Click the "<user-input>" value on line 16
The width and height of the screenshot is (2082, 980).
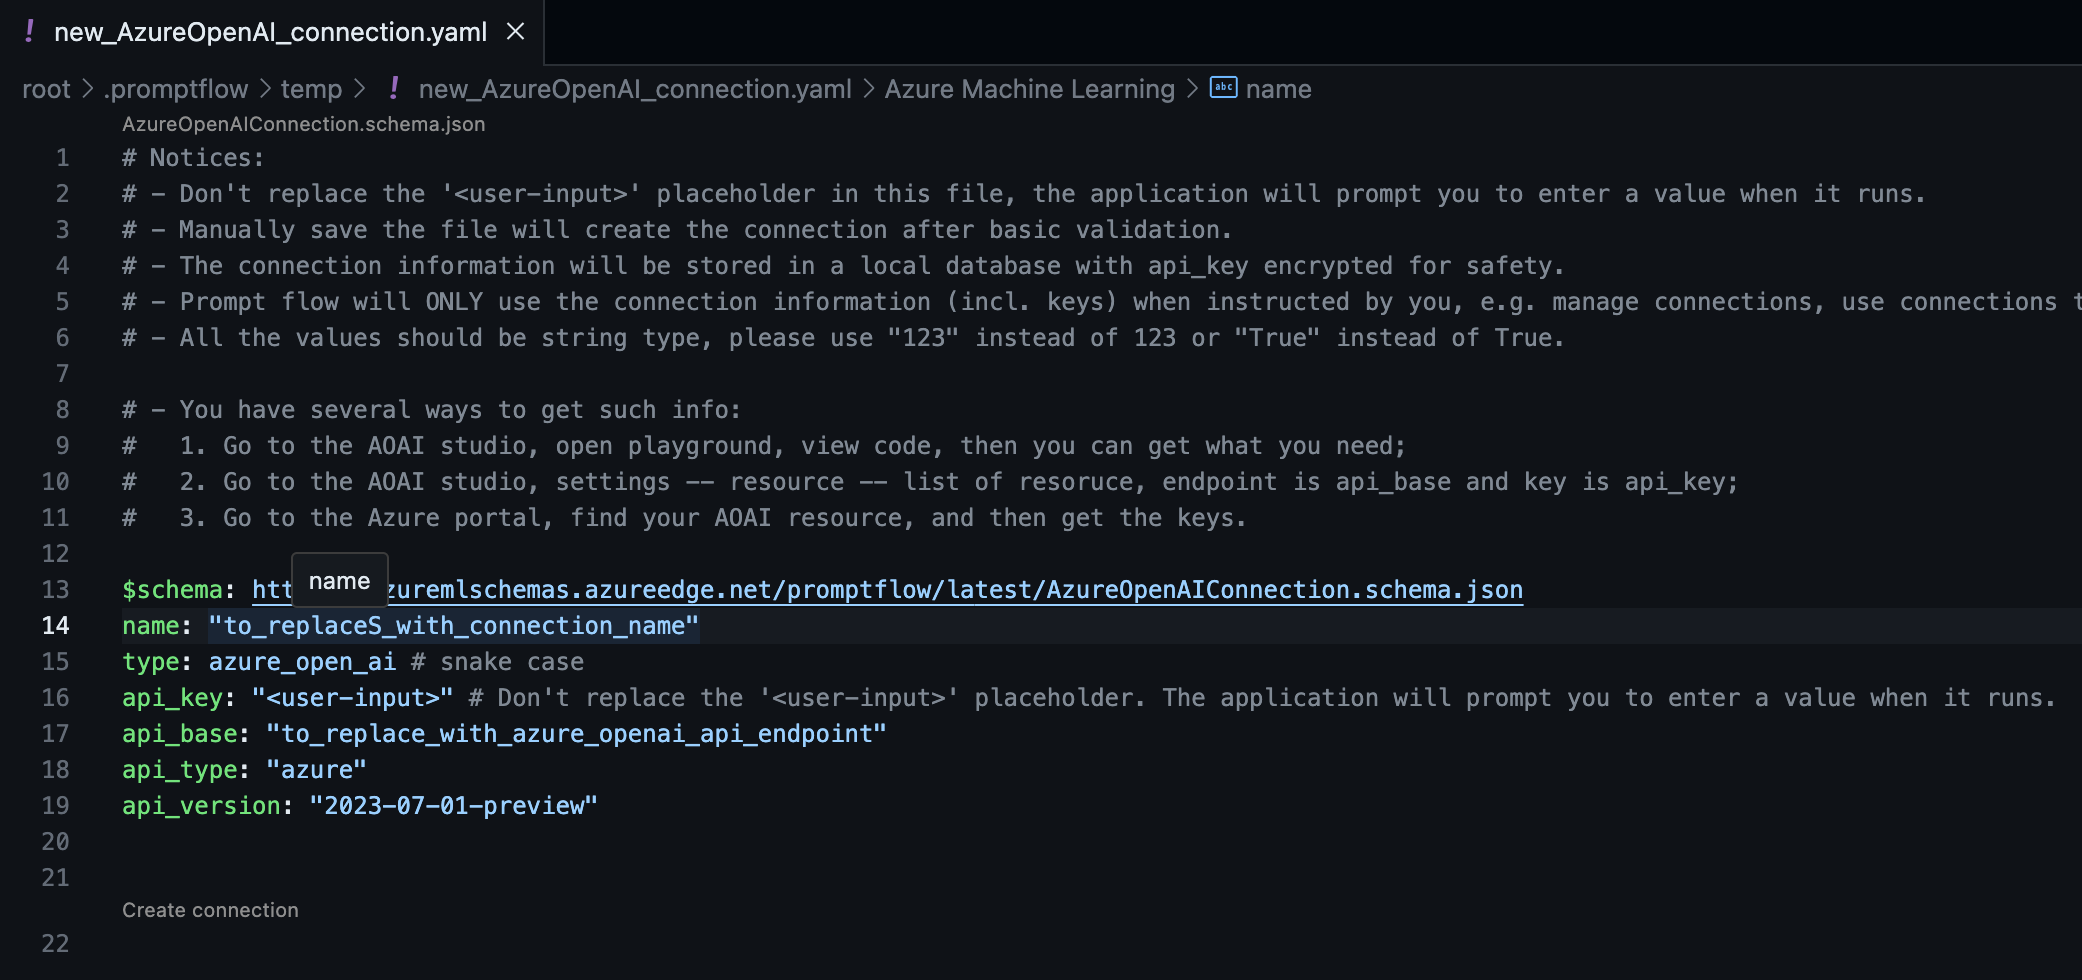coord(352,698)
